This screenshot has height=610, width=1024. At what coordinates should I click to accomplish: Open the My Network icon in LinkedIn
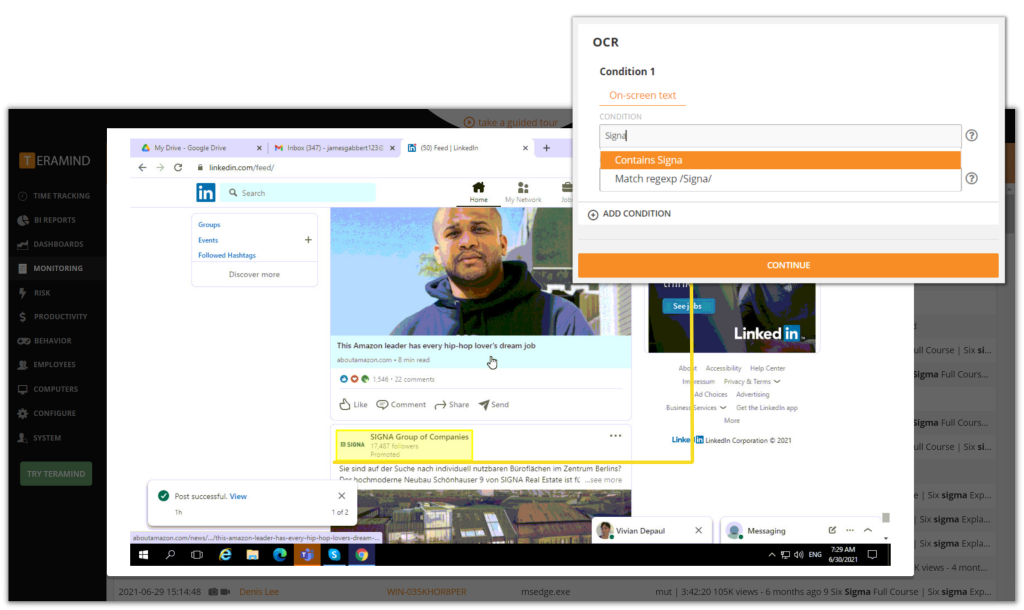(523, 188)
